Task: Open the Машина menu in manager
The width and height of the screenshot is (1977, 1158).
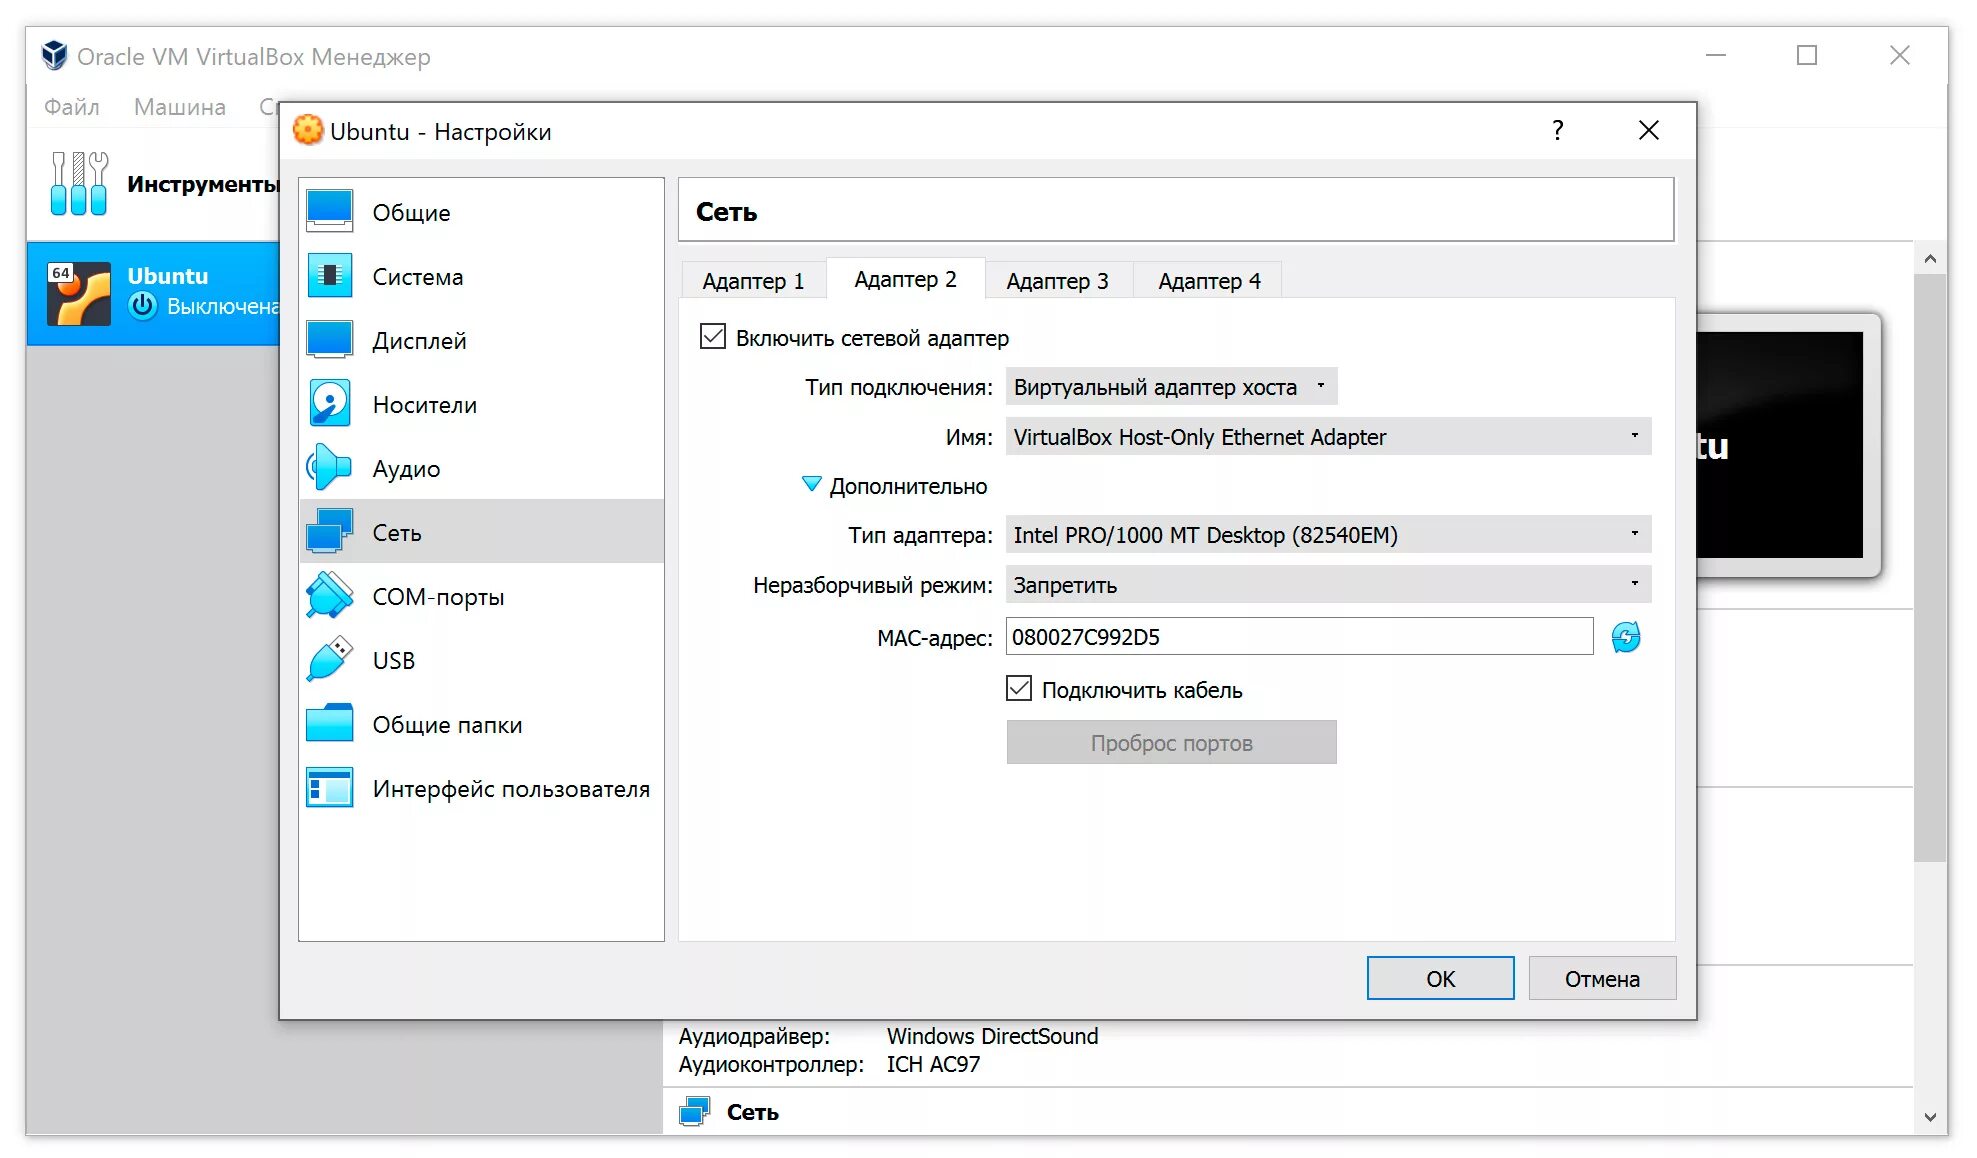Action: [180, 107]
